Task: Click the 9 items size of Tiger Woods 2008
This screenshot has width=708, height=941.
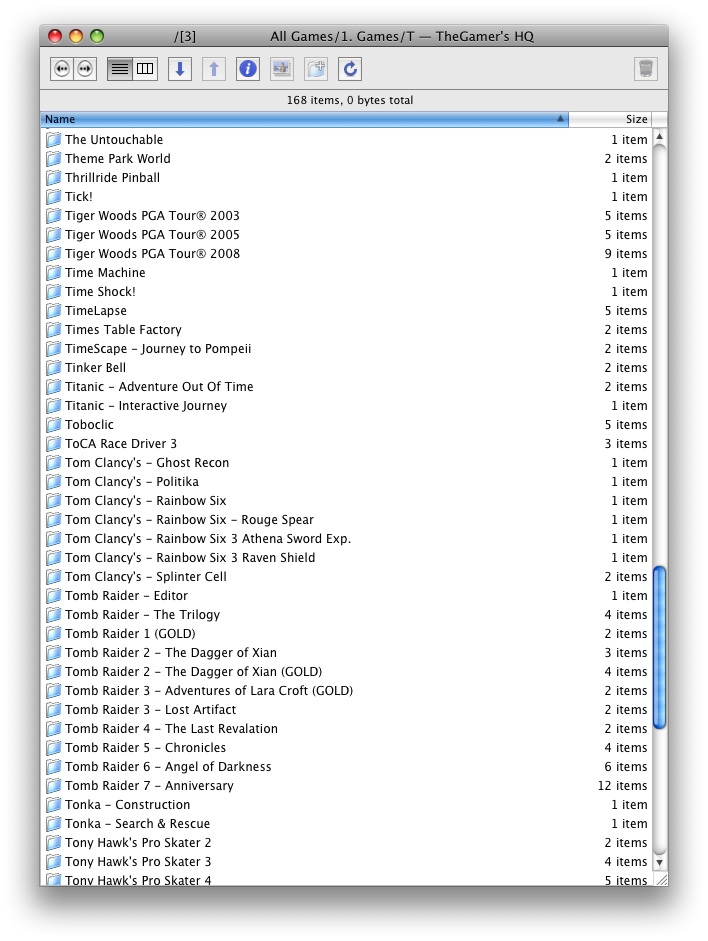Action: pyautogui.click(x=626, y=254)
